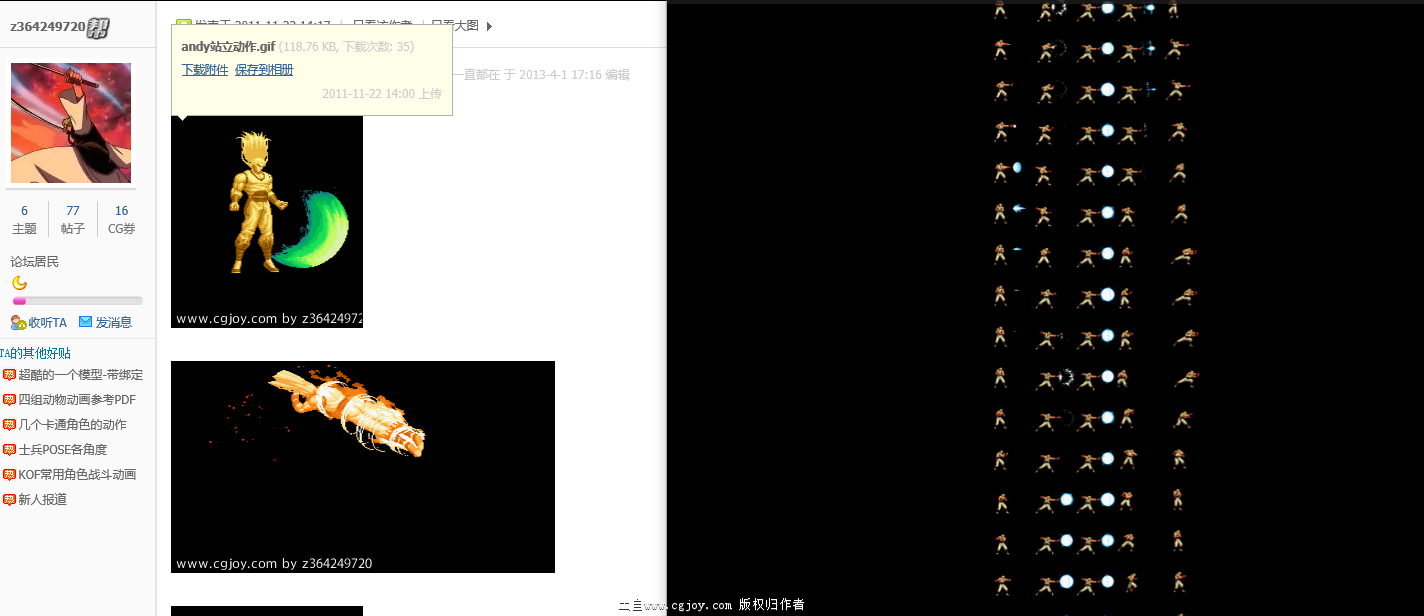Click the 热 icon beside 新人报道
Viewport: 1424px width, 616px height.
point(9,499)
